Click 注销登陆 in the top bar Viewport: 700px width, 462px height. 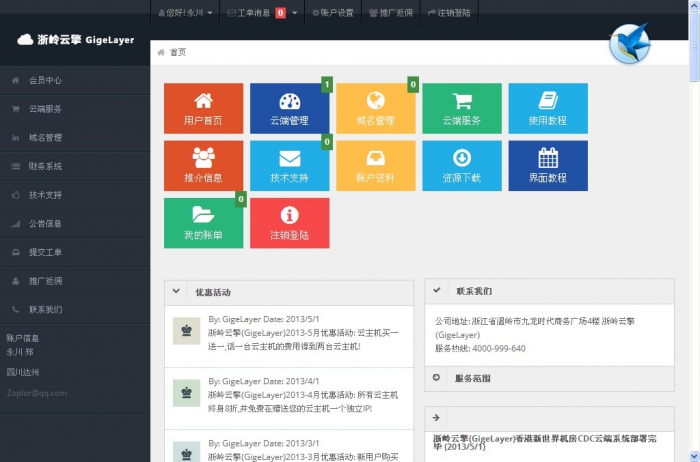449,13
